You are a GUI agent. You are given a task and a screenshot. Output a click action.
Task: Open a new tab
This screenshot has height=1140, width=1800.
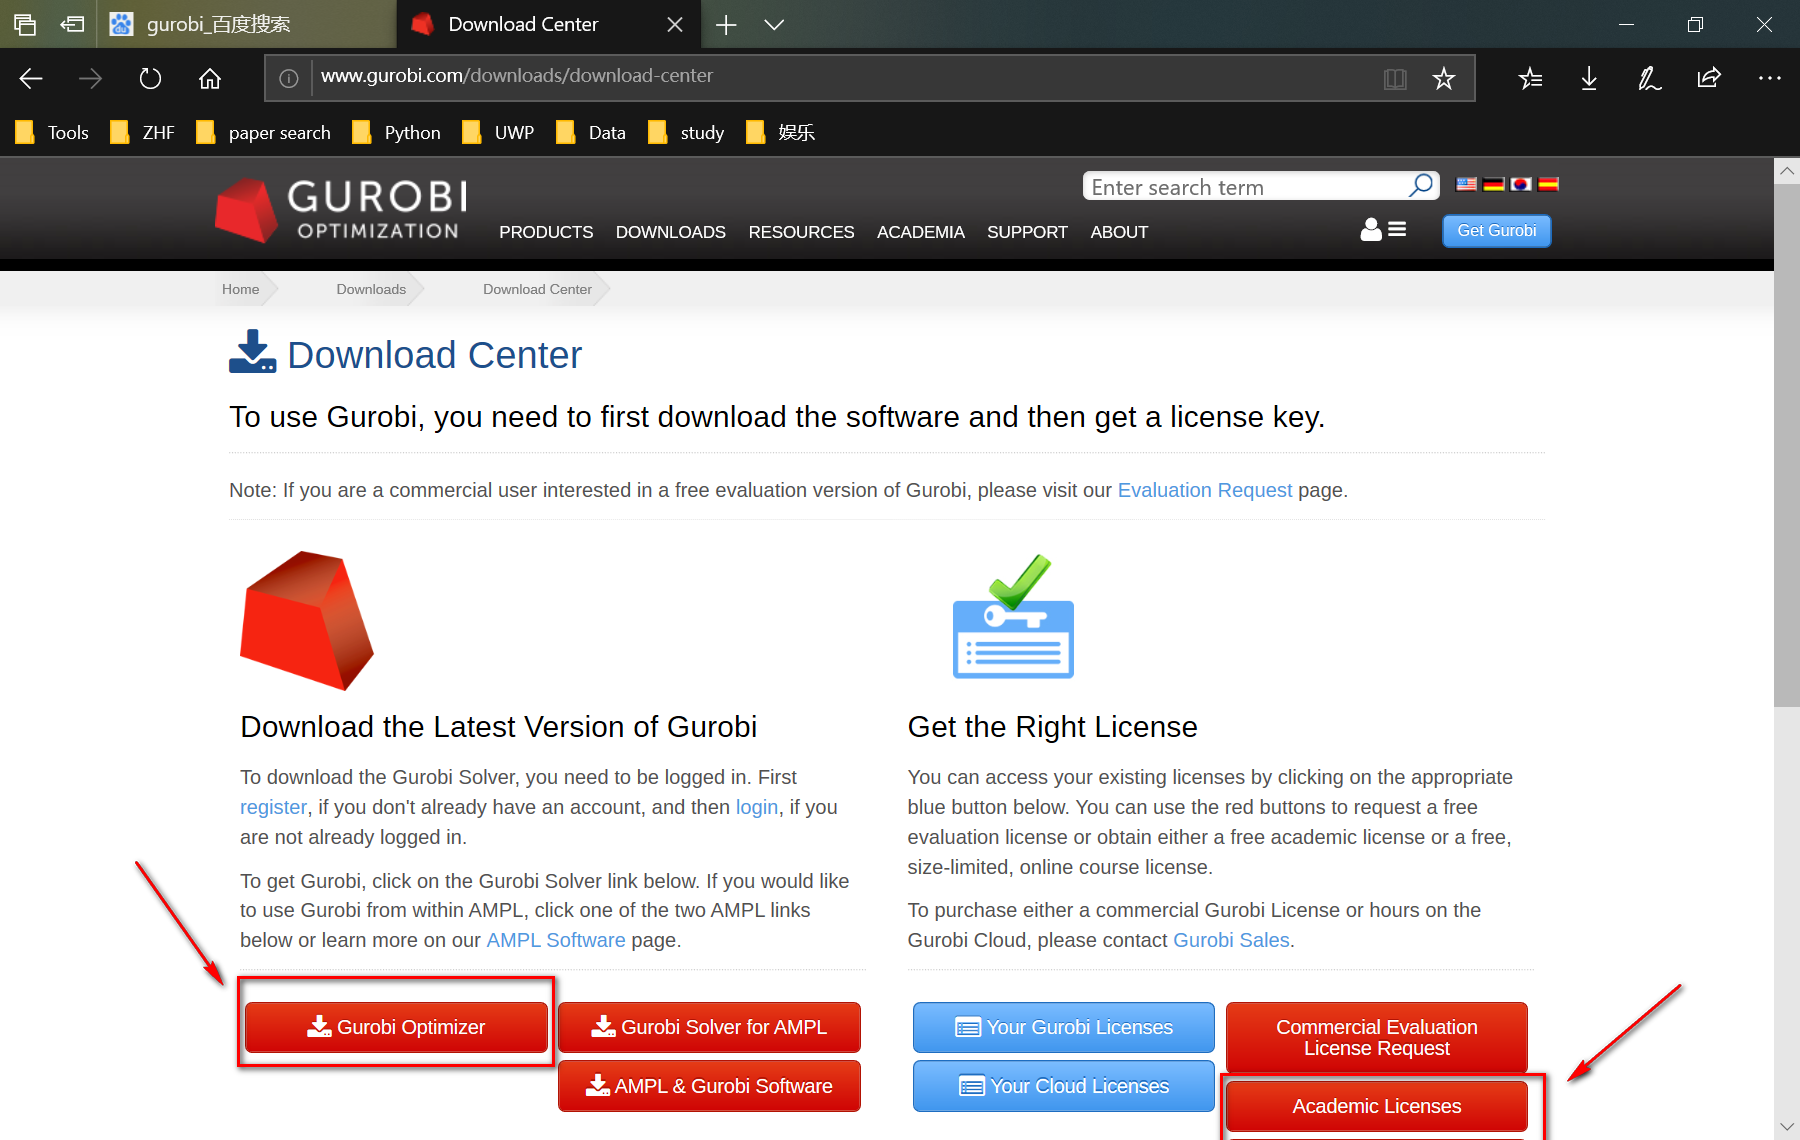(x=726, y=24)
